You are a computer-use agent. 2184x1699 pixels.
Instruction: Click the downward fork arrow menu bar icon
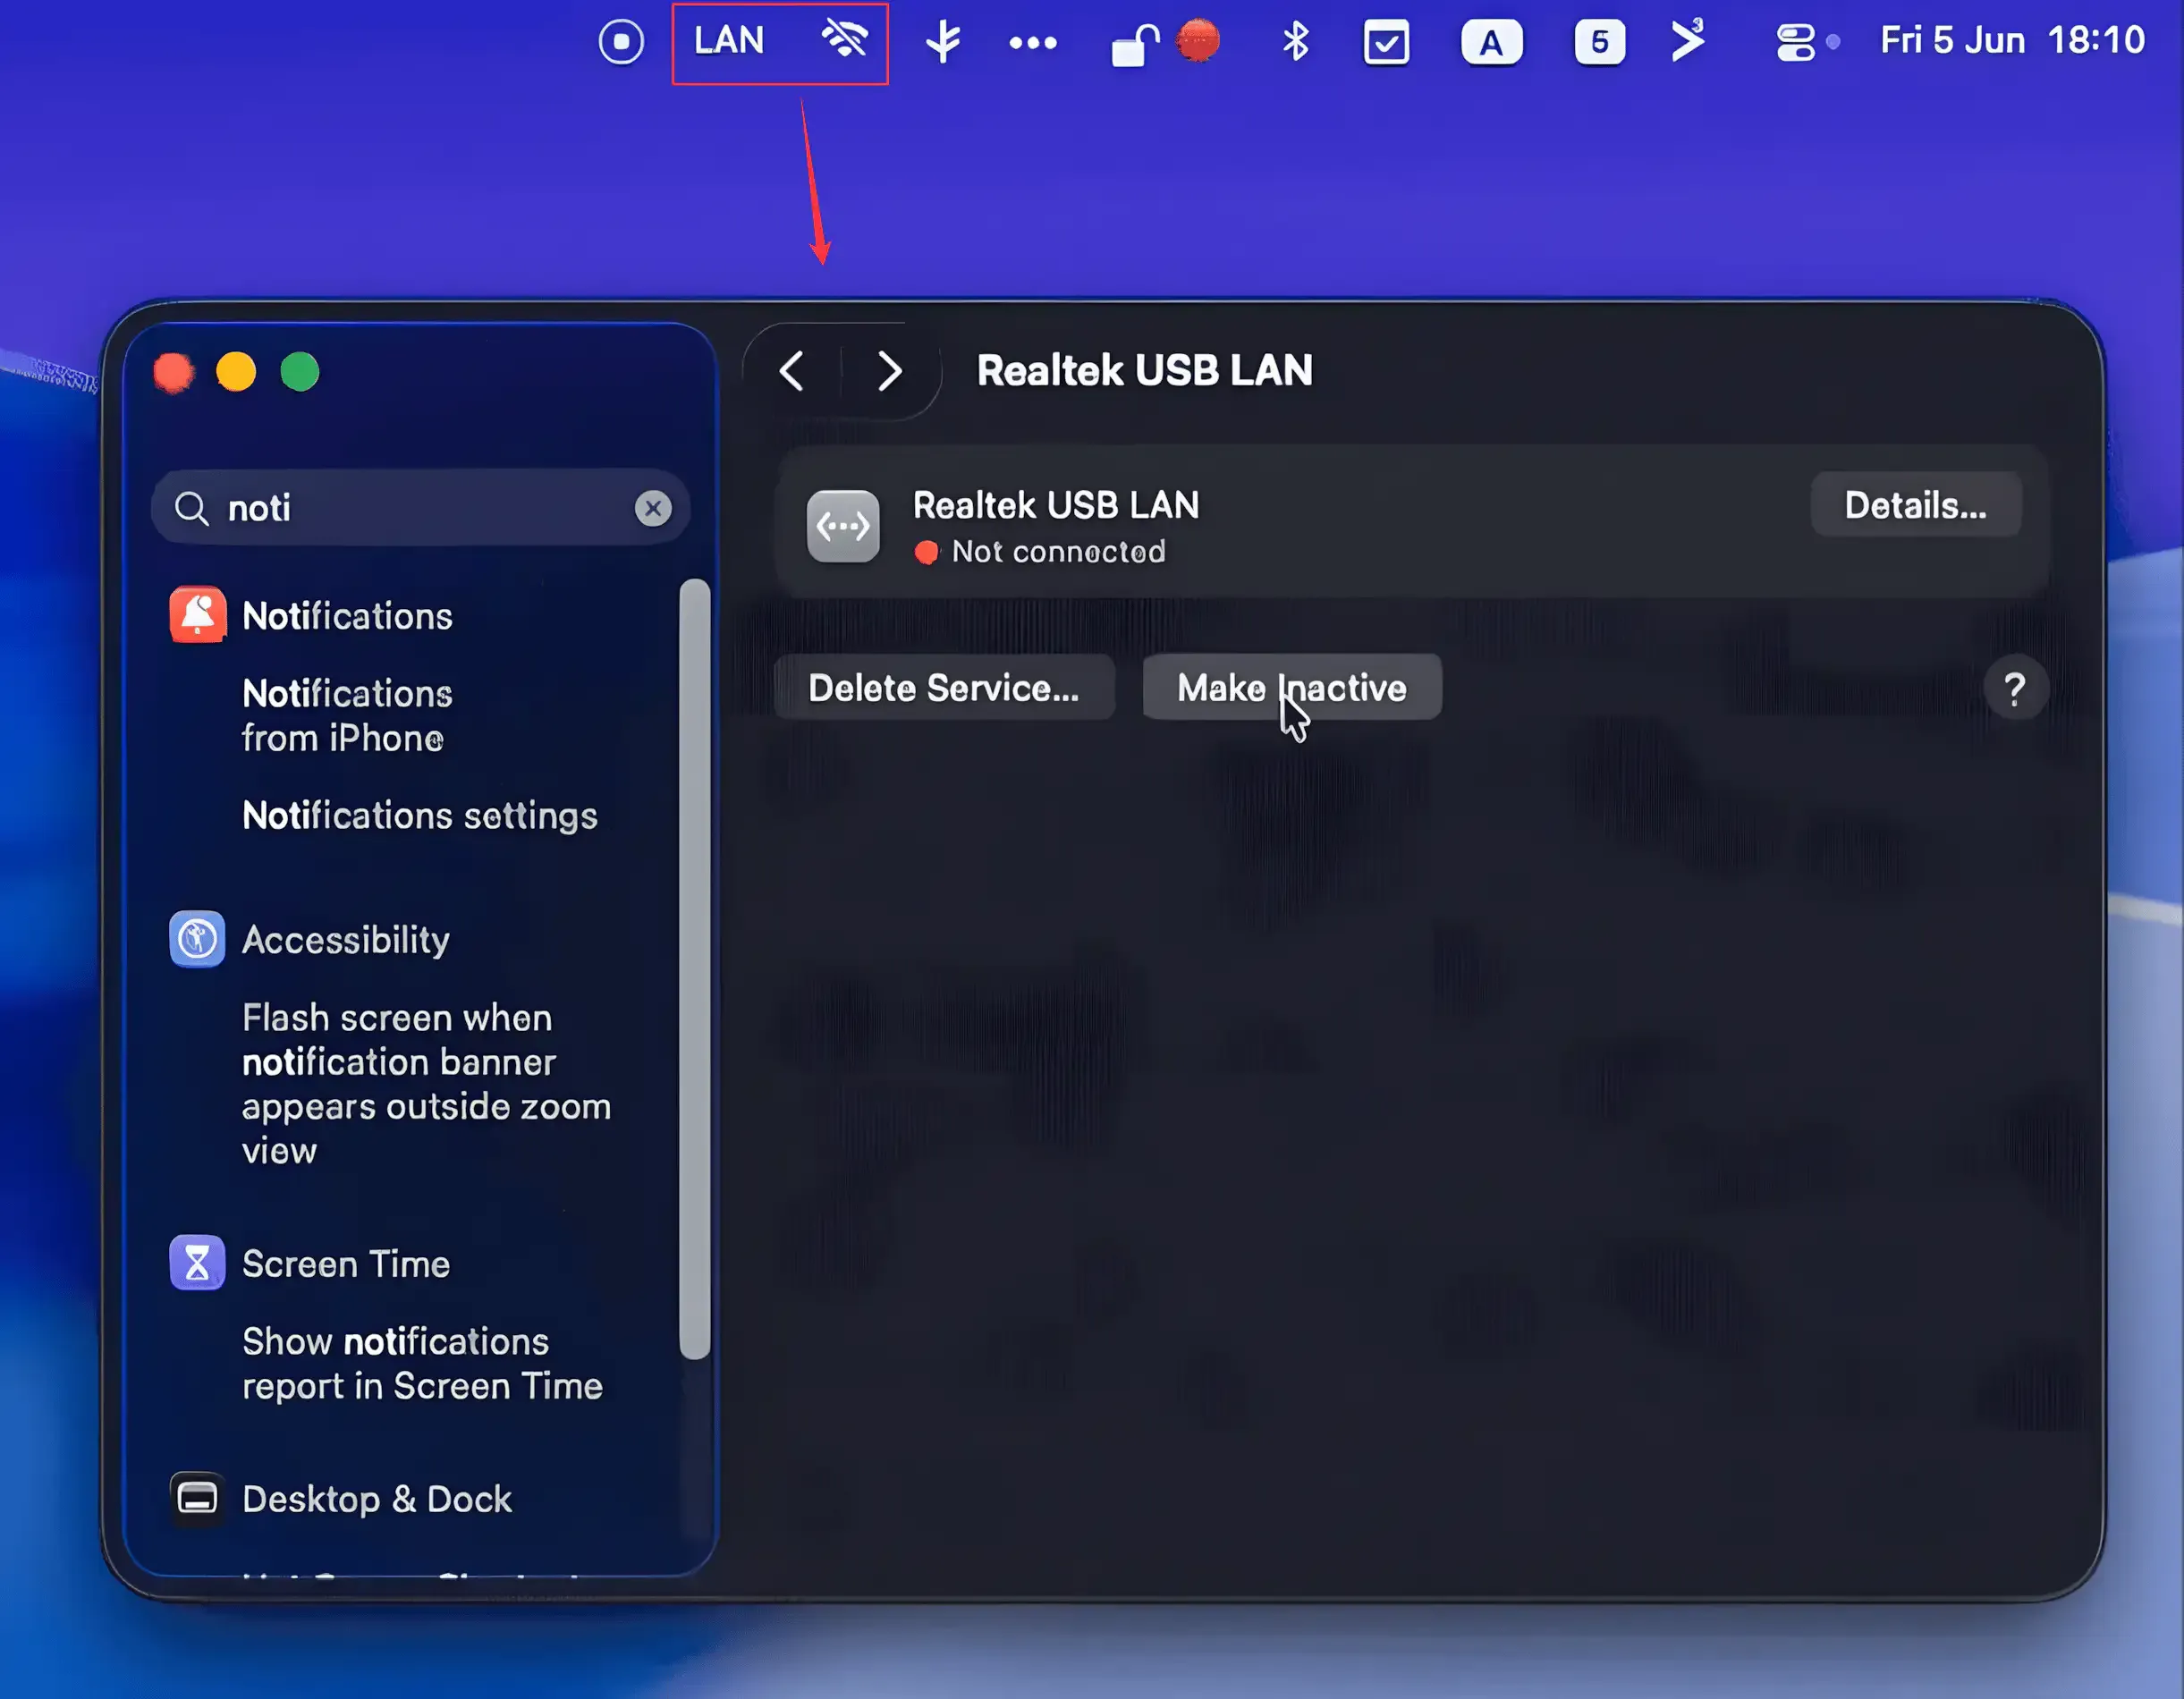coord(942,42)
